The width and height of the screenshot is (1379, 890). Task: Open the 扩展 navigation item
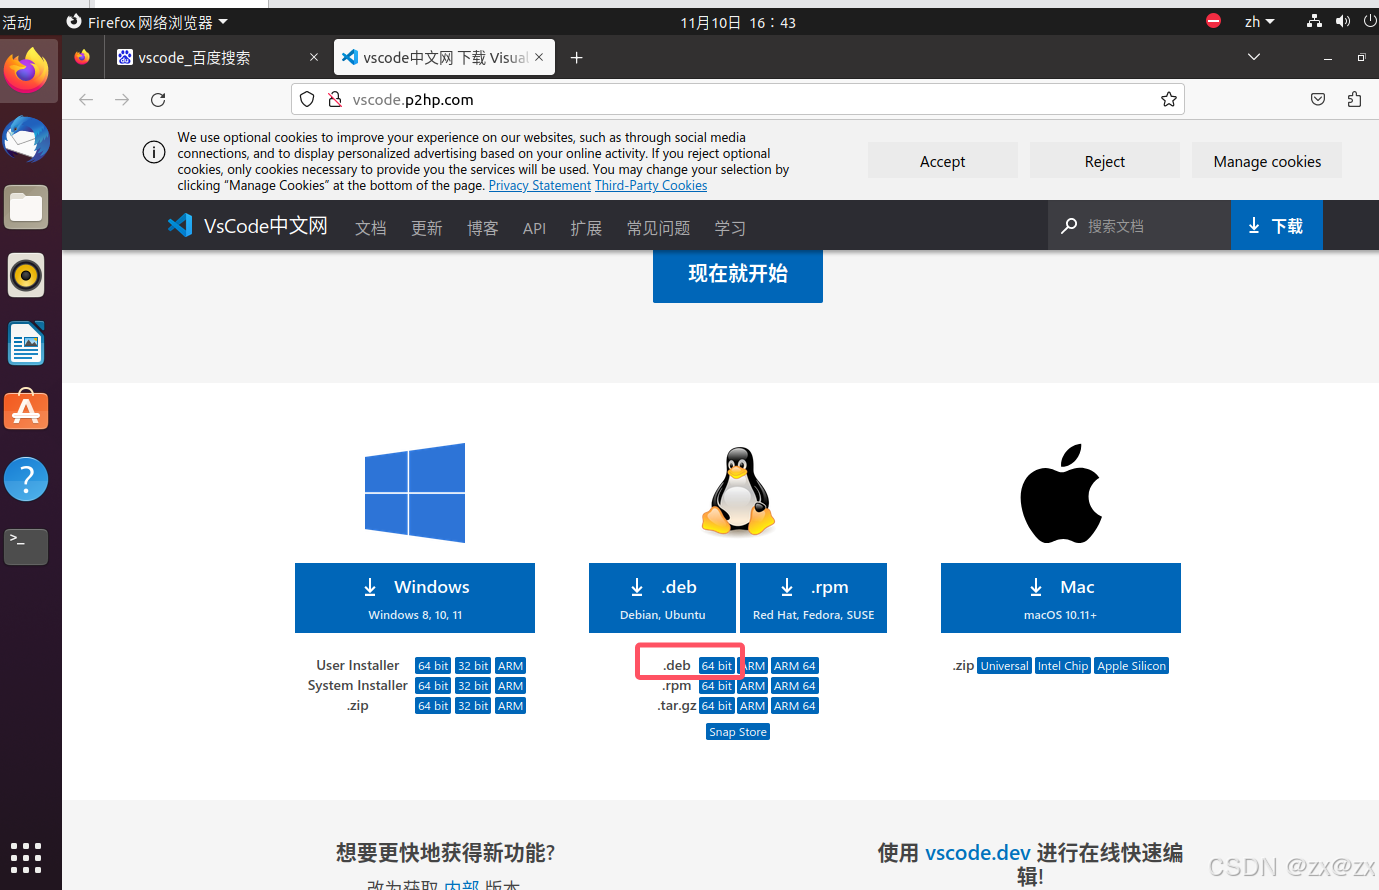coord(586,228)
